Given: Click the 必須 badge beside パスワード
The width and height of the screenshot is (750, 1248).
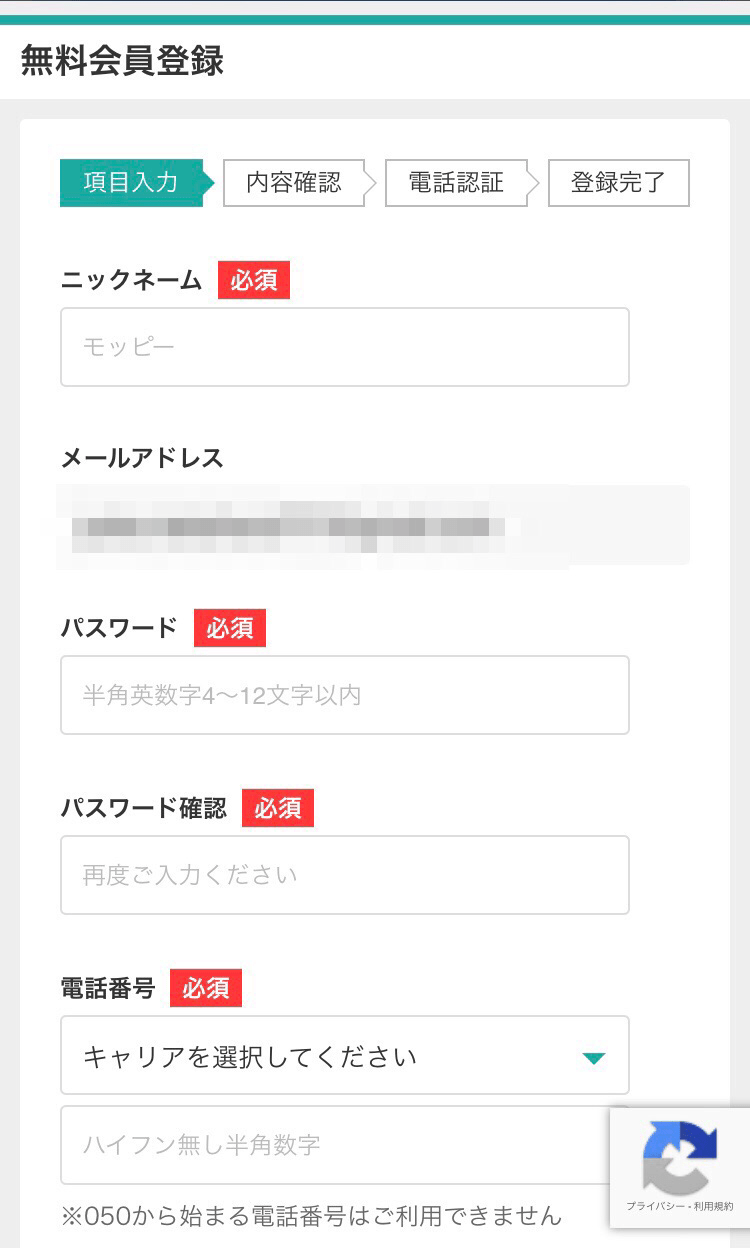Looking at the screenshot, I should point(230,628).
